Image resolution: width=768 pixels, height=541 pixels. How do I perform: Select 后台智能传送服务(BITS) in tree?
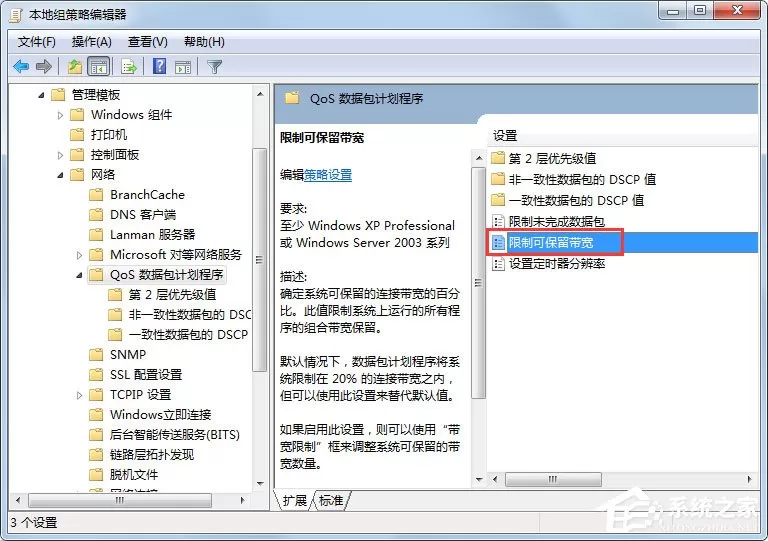[175, 435]
